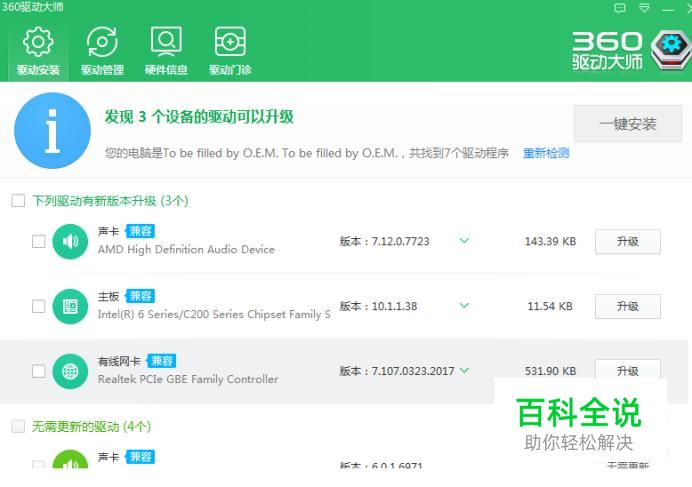Upgrade the Realtek PCIe GBE driver
The image size is (692, 487).
[x=628, y=370]
